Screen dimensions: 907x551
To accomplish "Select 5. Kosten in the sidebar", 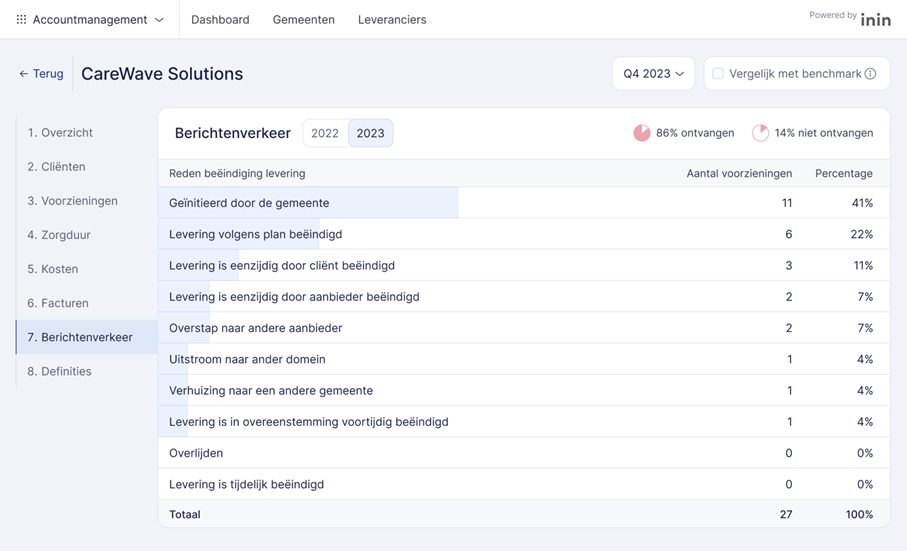I will (x=53, y=269).
